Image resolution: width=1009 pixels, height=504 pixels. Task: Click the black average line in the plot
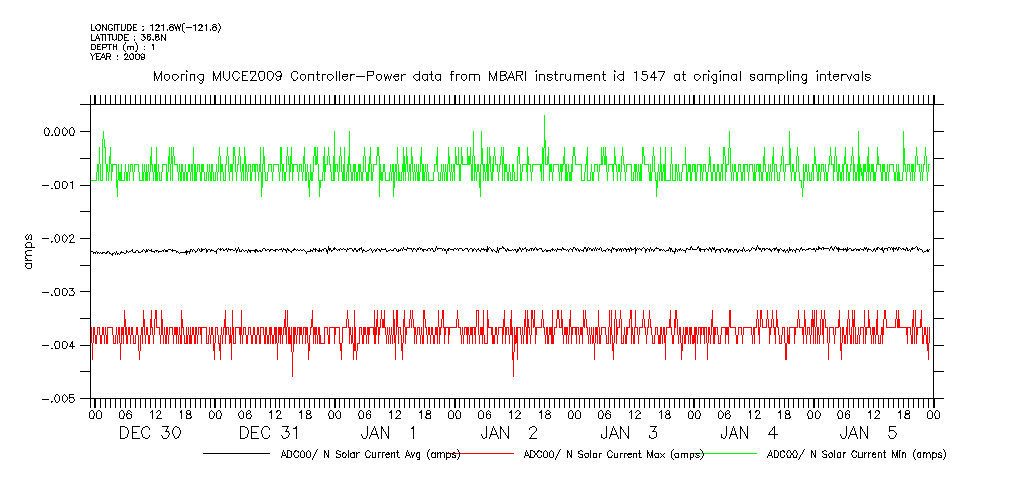(x=500, y=249)
